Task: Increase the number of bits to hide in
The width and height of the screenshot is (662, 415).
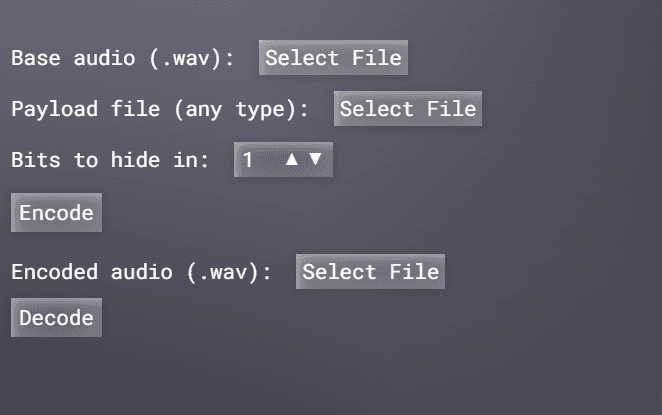Action: [x=292, y=159]
